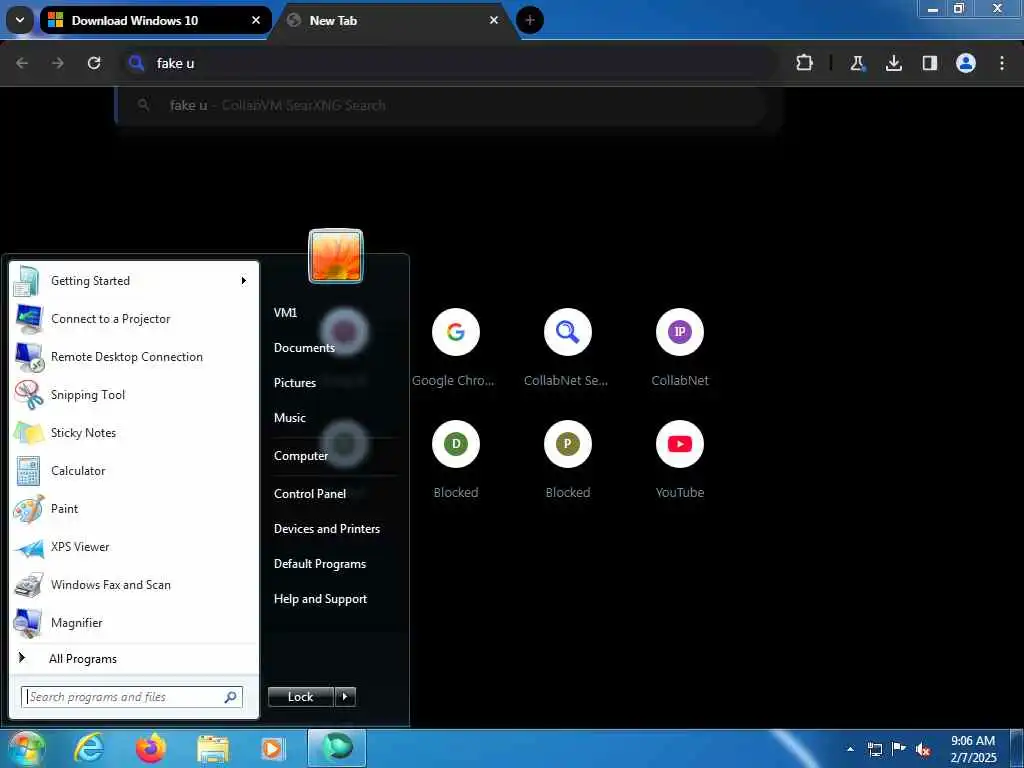
Task: Open Music library
Action: click(290, 418)
